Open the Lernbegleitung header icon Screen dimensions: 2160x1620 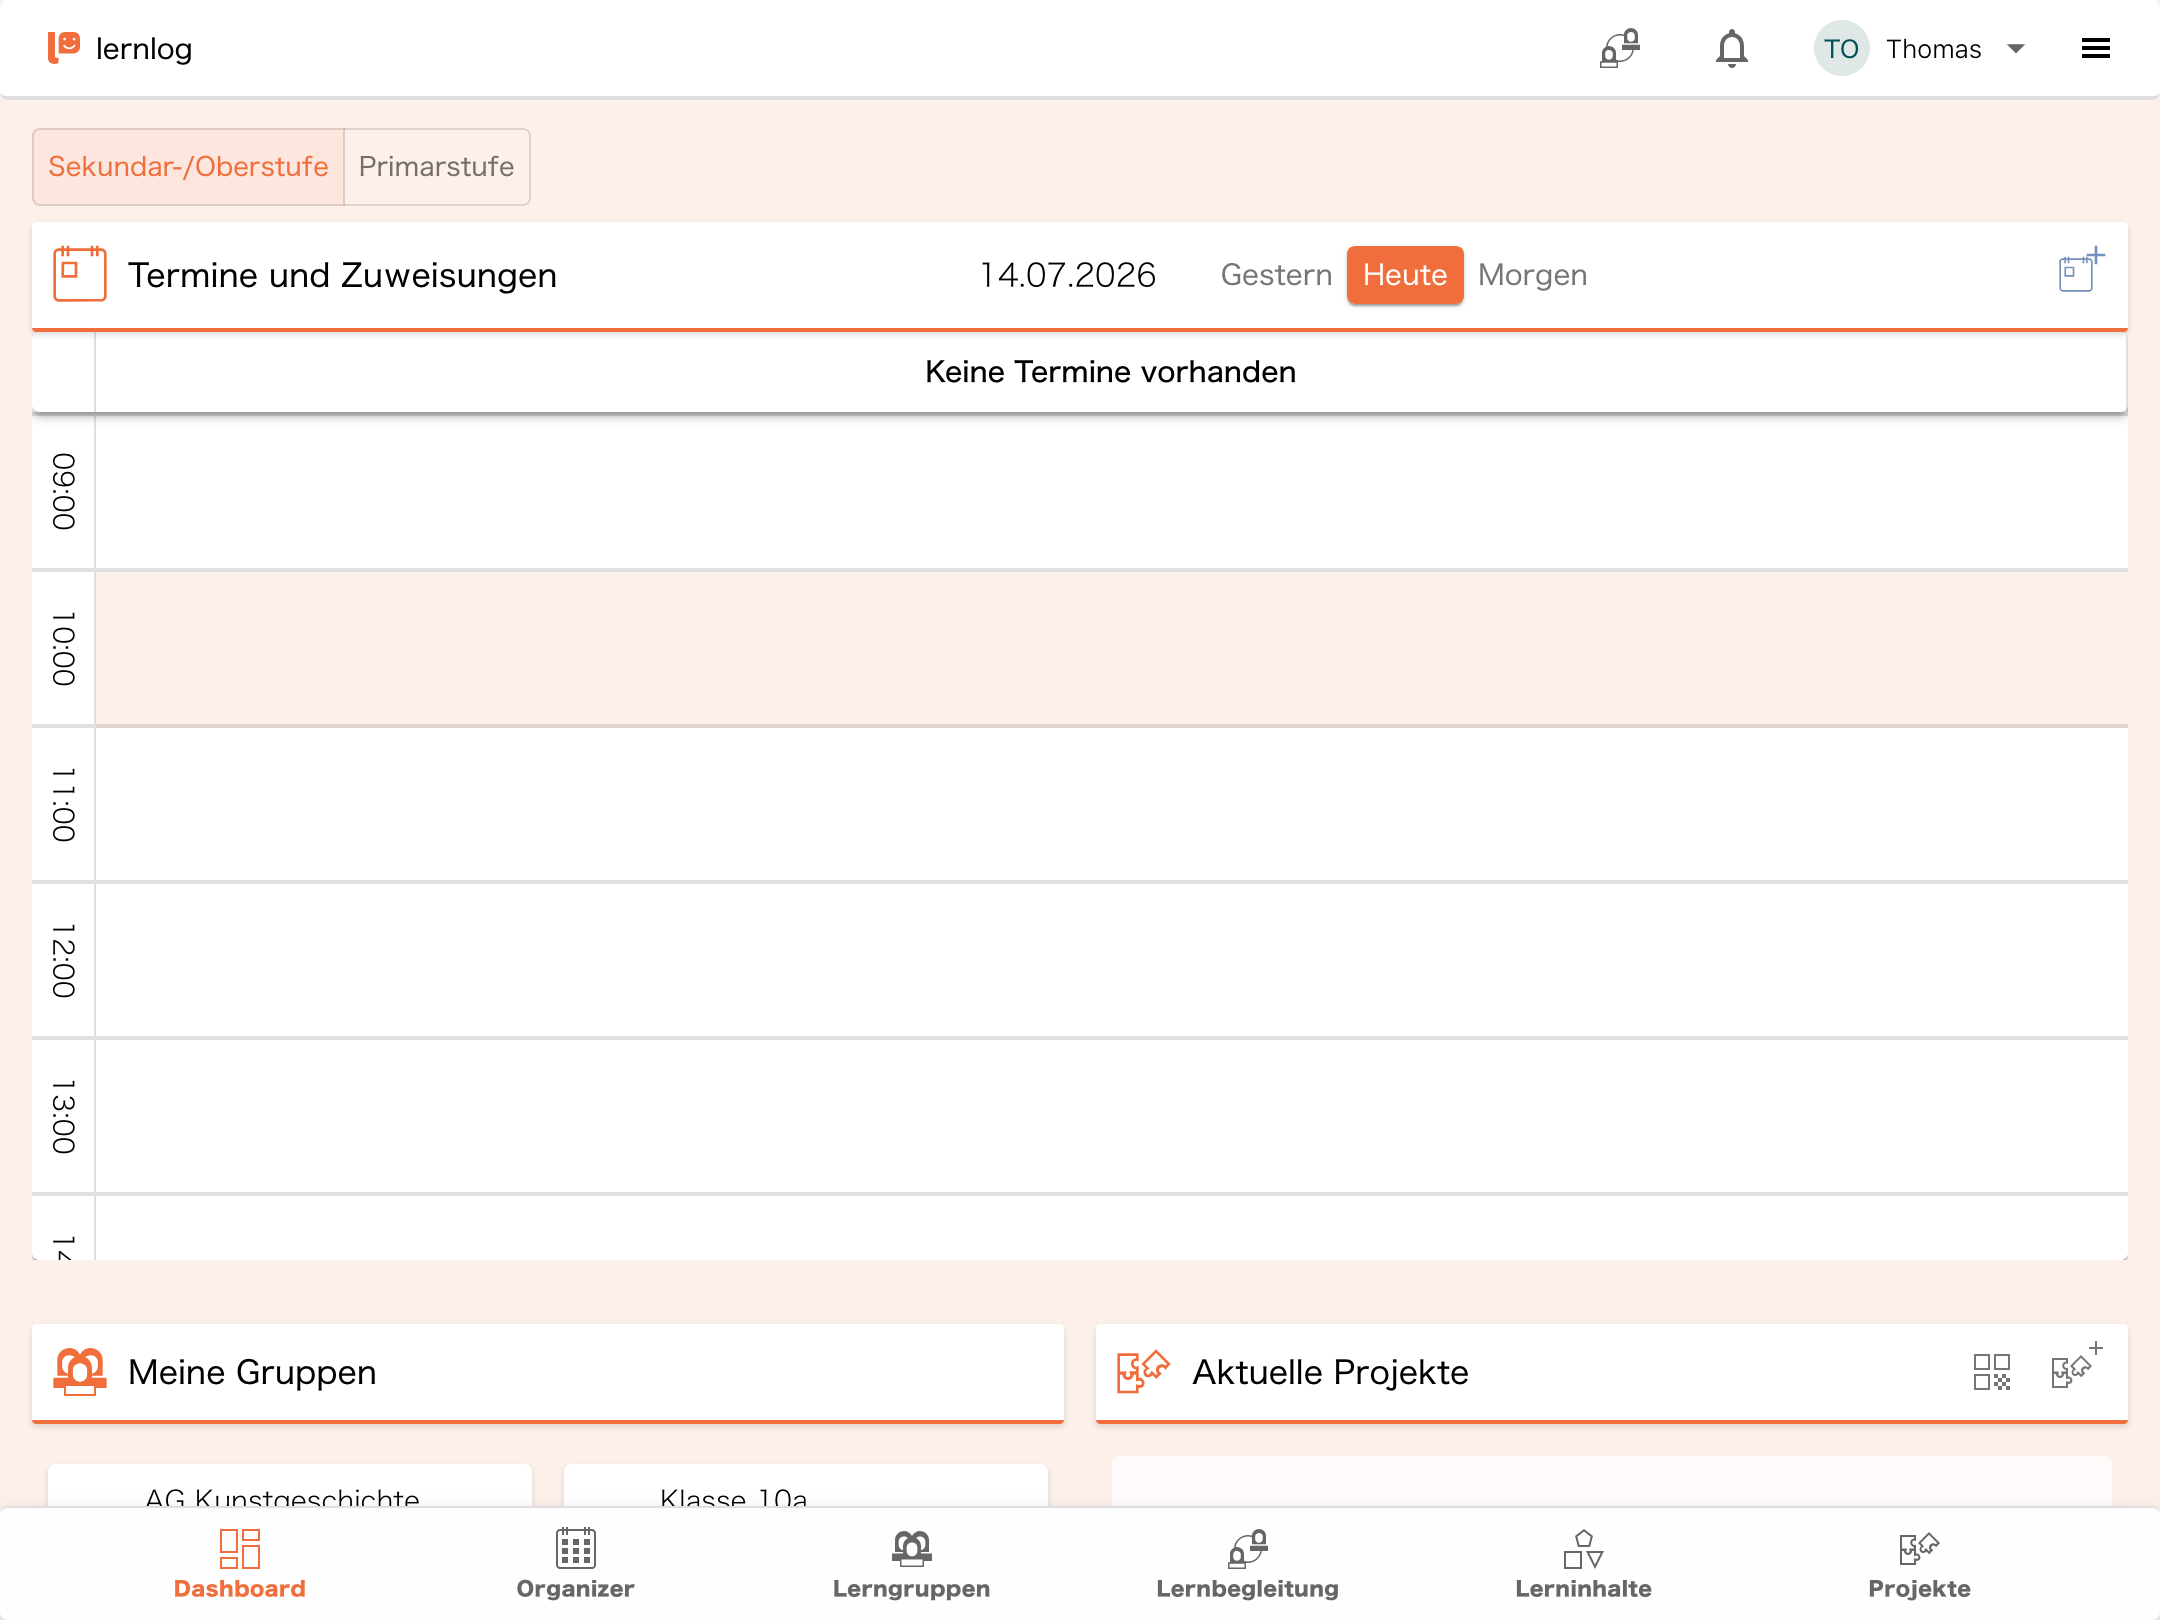(x=1619, y=48)
